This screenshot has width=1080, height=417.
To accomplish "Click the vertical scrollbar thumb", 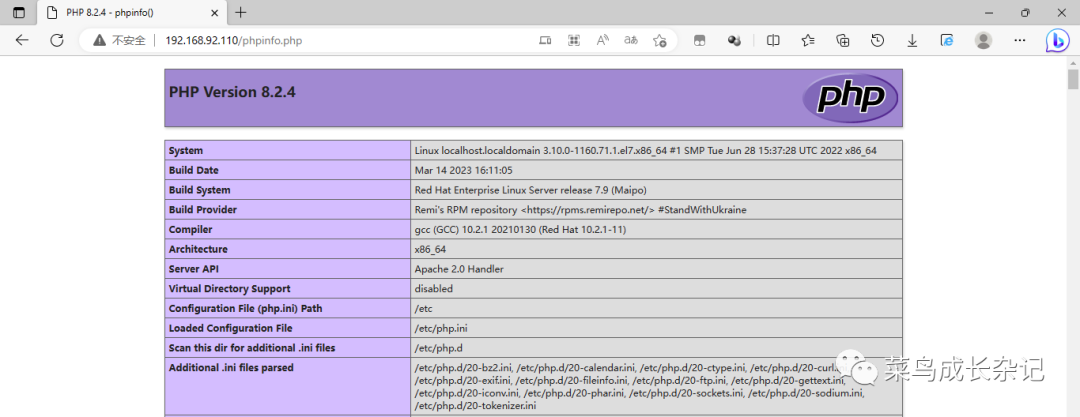I will pyautogui.click(x=1073, y=79).
